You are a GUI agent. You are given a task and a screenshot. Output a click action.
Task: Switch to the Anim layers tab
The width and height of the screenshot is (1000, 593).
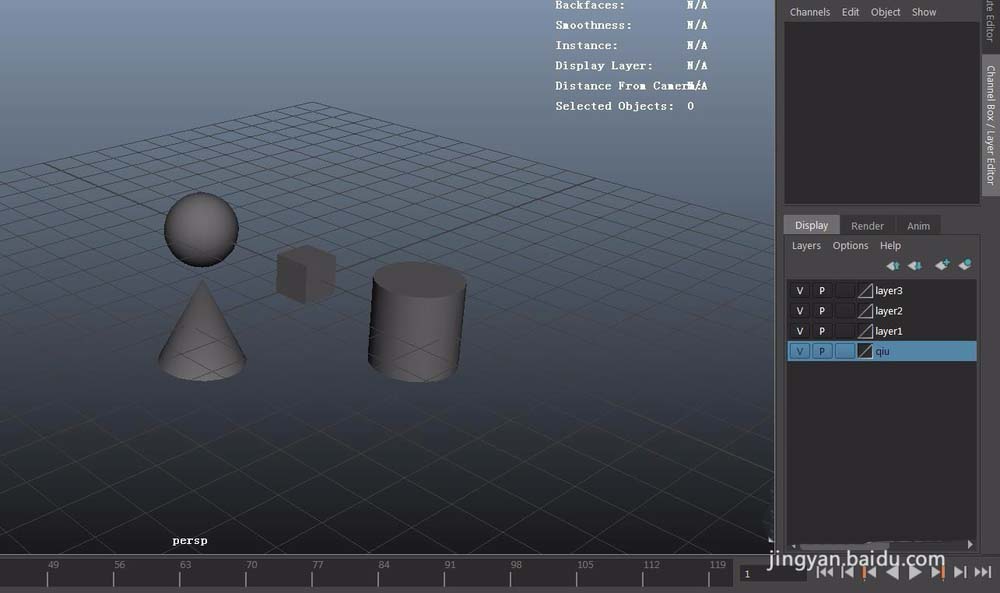(x=918, y=226)
